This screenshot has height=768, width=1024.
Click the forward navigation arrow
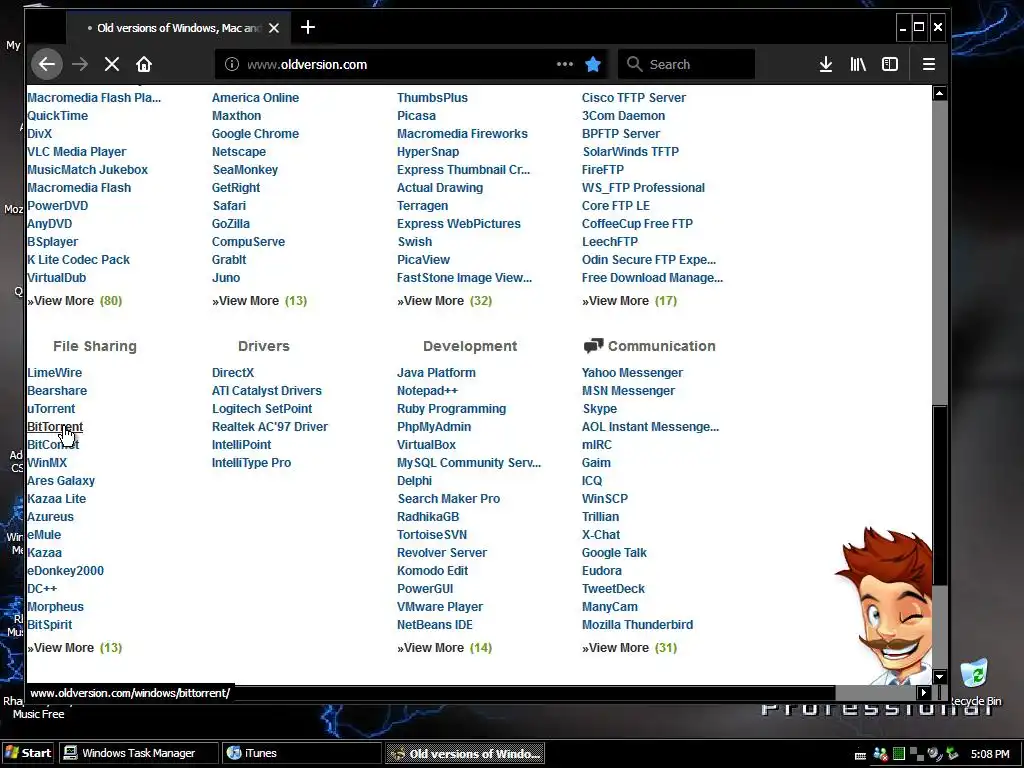[x=80, y=64]
